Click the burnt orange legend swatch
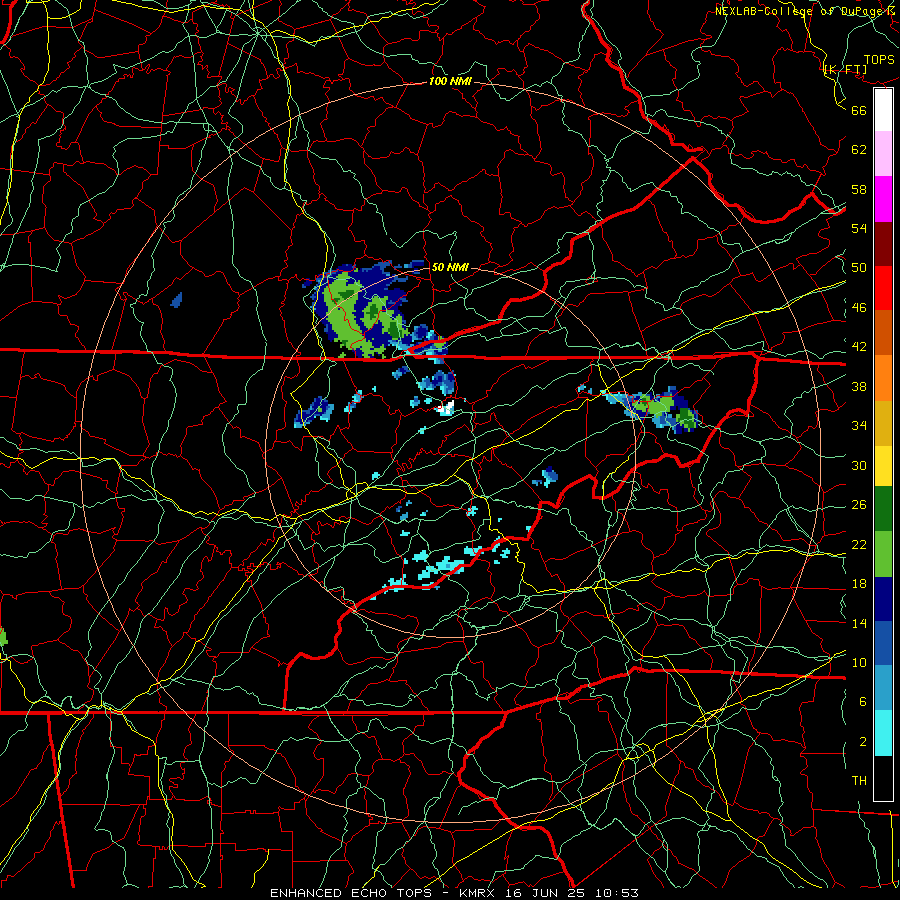900x900 pixels. pos(883,332)
